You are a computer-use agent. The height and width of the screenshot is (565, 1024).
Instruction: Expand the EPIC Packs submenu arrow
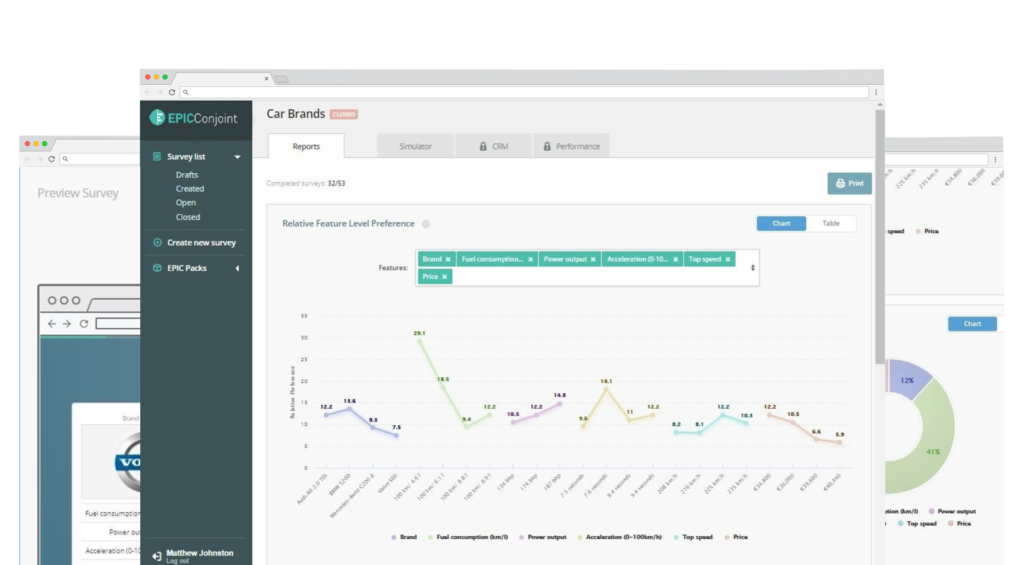[x=237, y=268]
